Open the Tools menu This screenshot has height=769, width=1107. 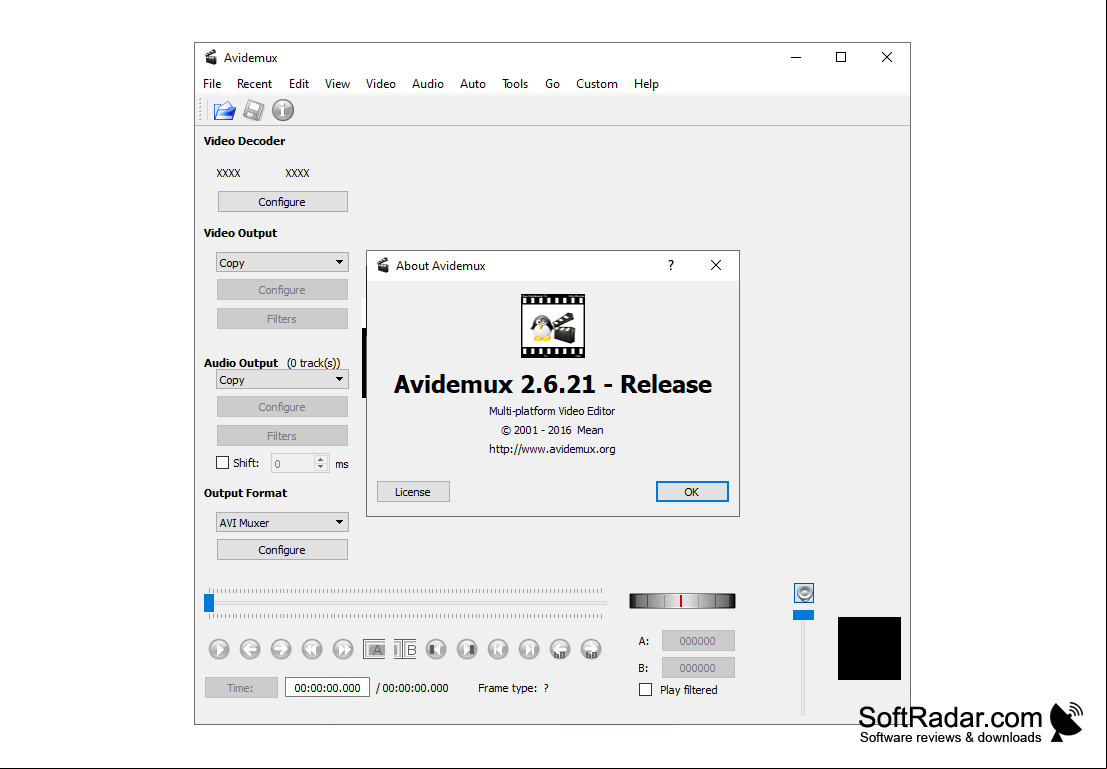click(515, 83)
